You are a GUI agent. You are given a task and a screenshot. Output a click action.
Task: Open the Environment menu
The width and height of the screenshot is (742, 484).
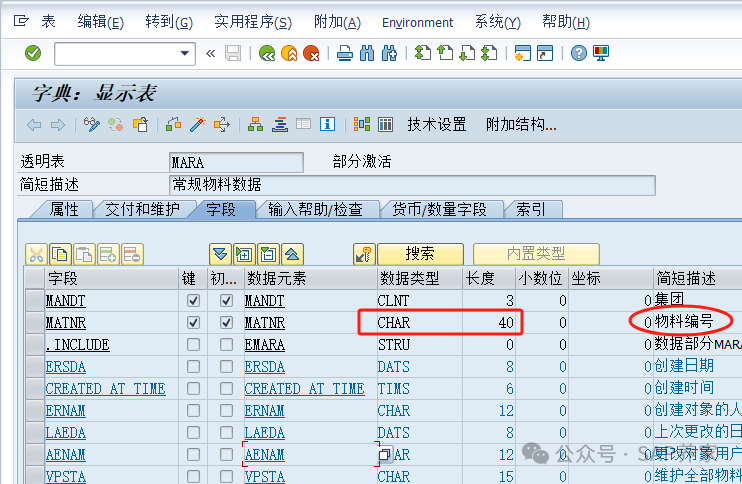point(417,22)
